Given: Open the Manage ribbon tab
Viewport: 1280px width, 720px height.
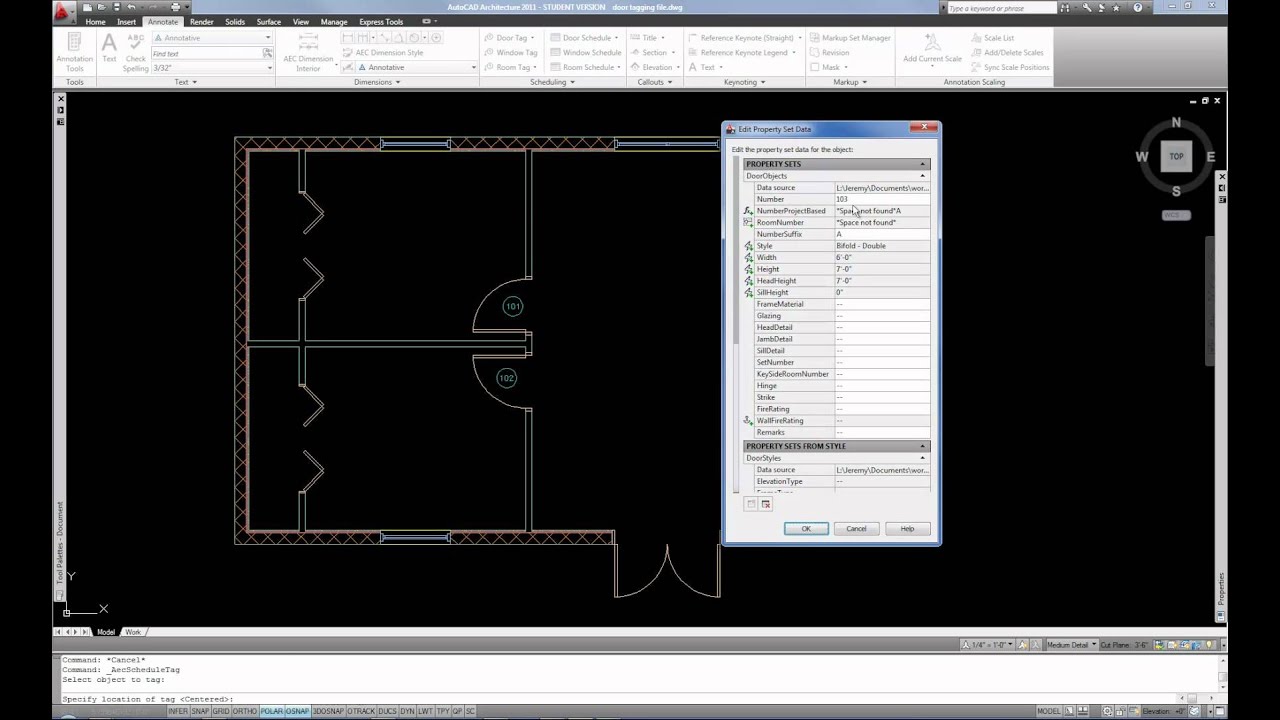Looking at the screenshot, I should (x=334, y=22).
